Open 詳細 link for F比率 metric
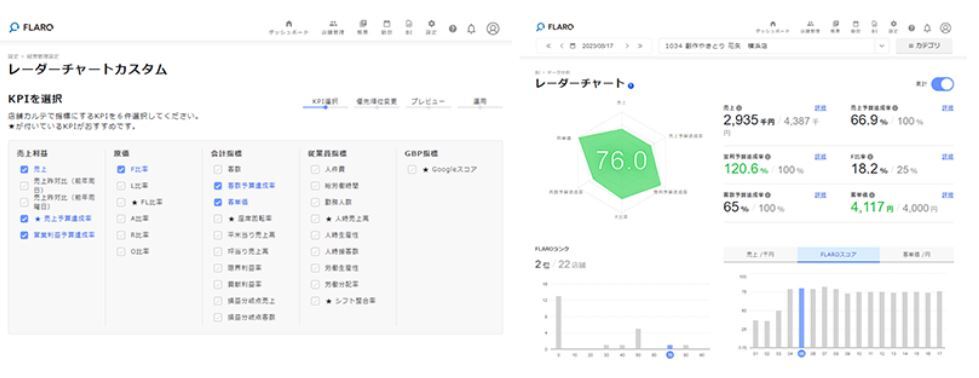Image resolution: width=979 pixels, height=378 pixels. click(947, 156)
